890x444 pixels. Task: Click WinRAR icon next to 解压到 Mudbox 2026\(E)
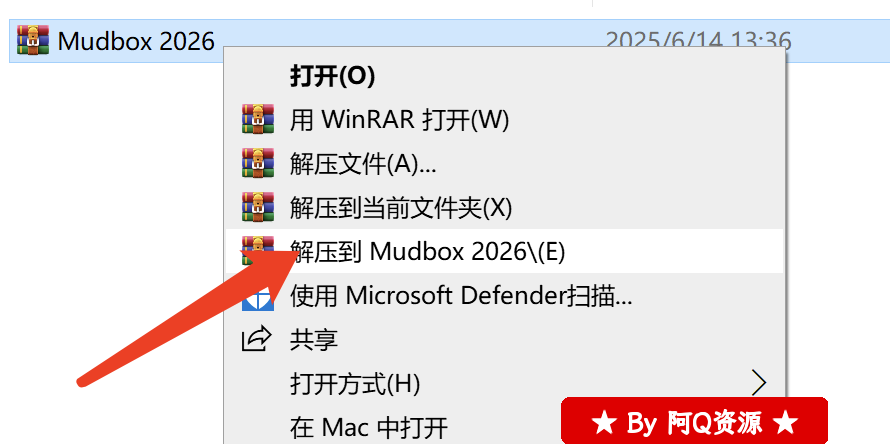tap(258, 250)
